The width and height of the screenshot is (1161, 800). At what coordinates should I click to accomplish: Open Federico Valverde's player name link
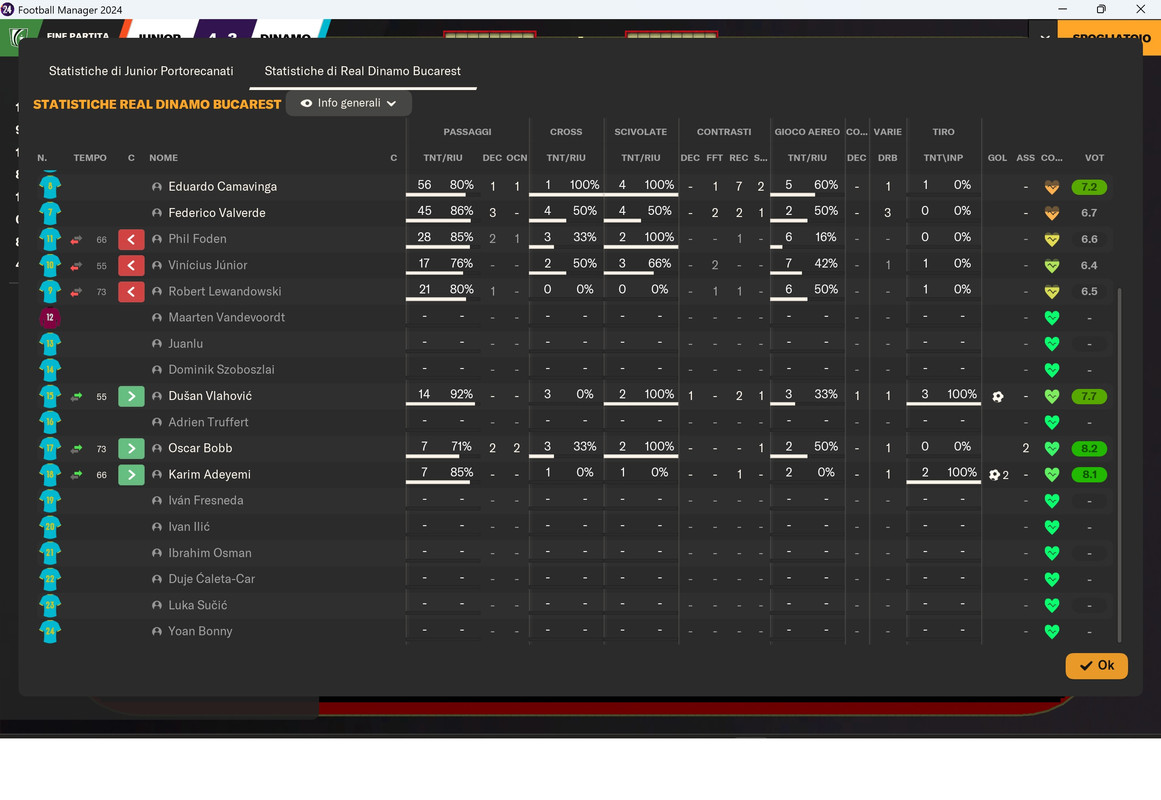[x=217, y=213]
